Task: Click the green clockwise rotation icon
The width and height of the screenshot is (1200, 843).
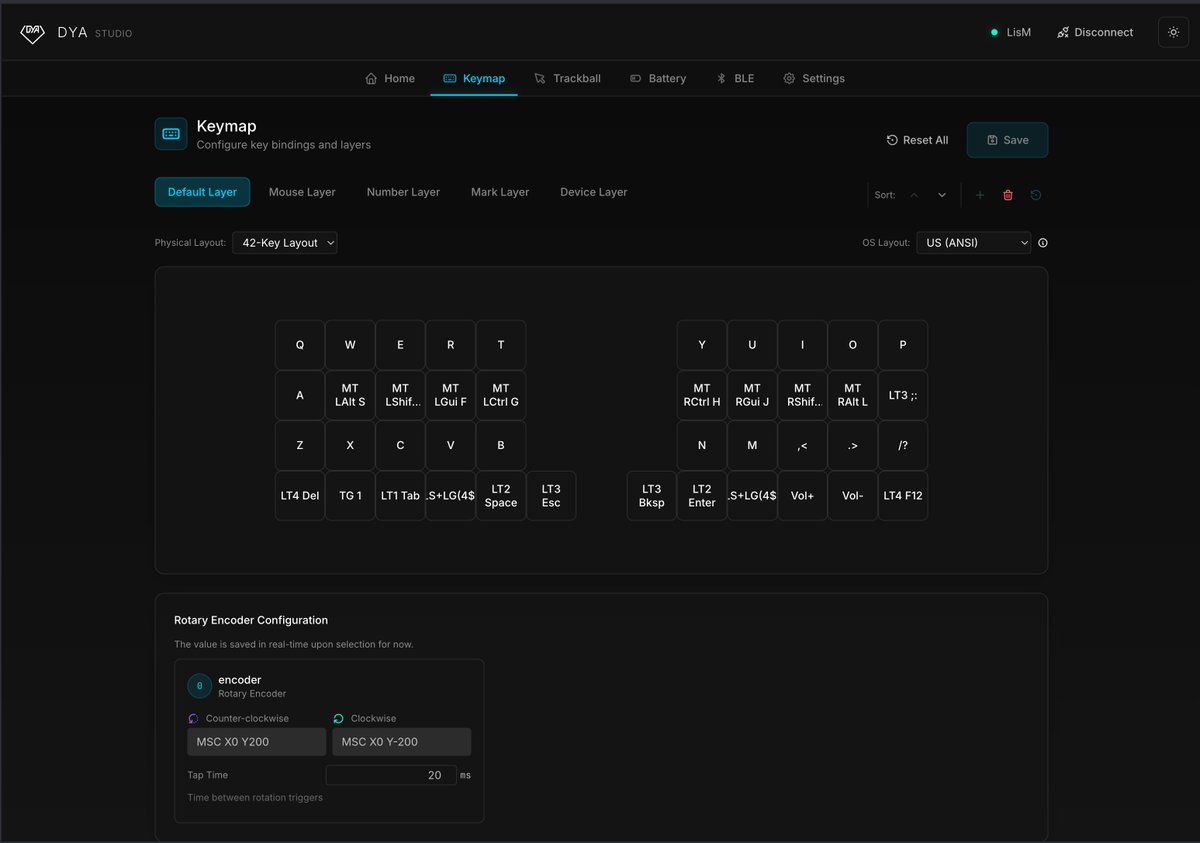Action: [x=339, y=719]
